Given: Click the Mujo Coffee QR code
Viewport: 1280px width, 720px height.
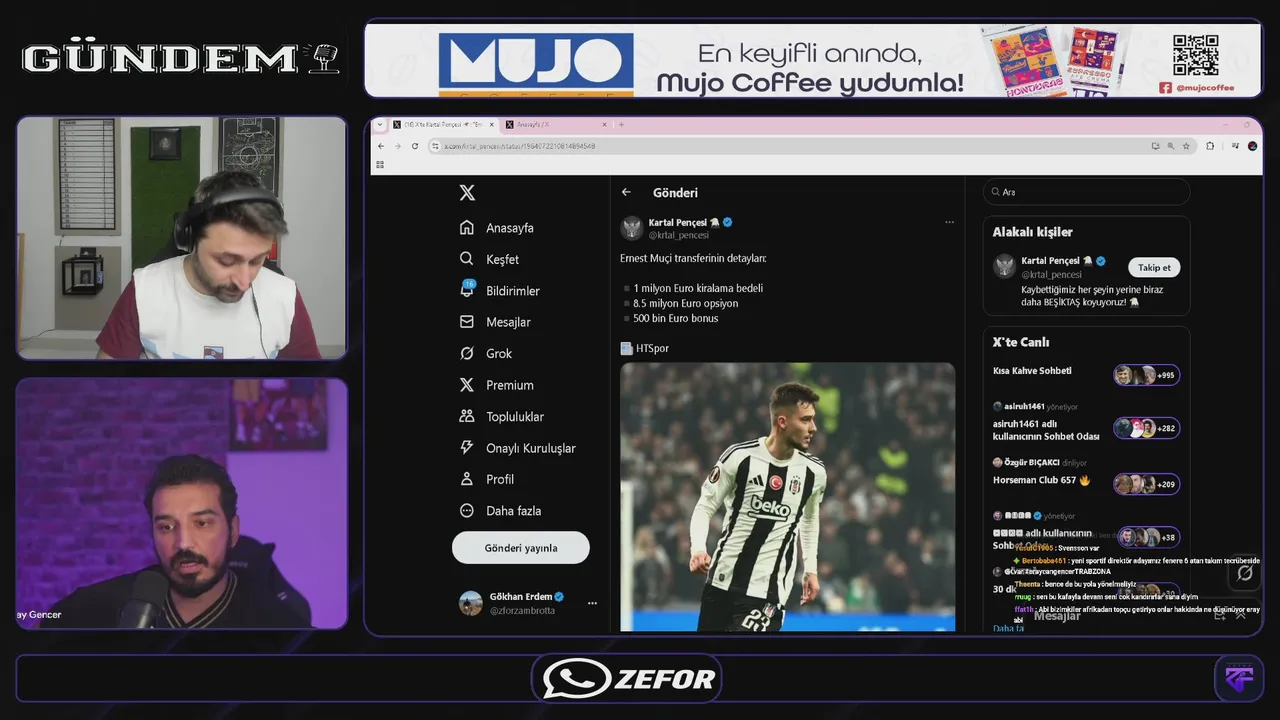Looking at the screenshot, I should pyautogui.click(x=1195, y=55).
